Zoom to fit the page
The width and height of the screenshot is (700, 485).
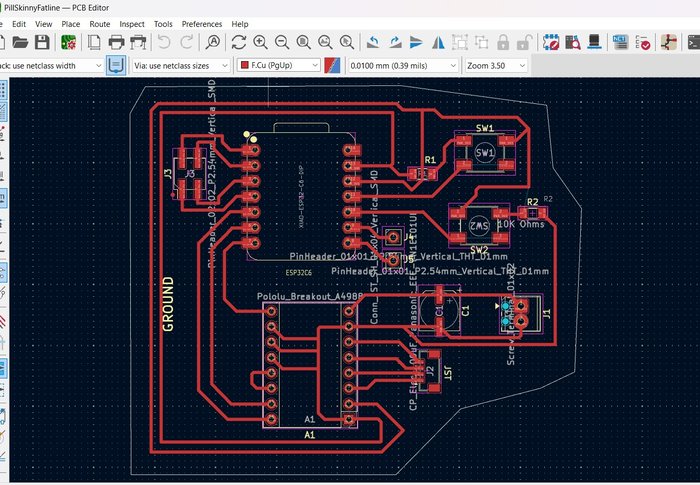[304, 42]
